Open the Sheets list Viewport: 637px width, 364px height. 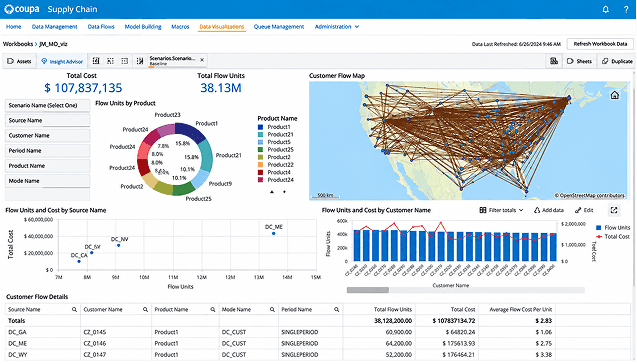[x=579, y=61]
